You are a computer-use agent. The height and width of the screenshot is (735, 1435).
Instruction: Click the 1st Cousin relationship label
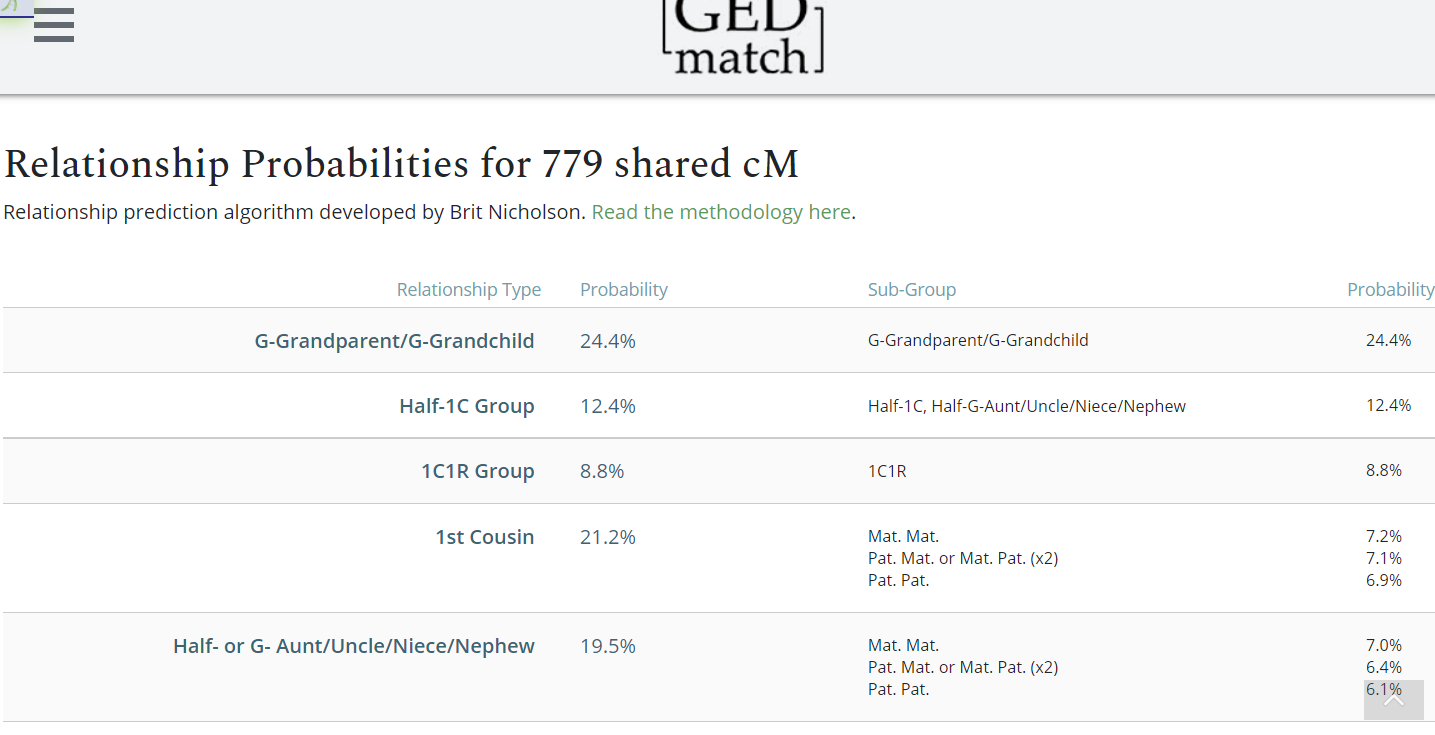pyautogui.click(x=484, y=537)
